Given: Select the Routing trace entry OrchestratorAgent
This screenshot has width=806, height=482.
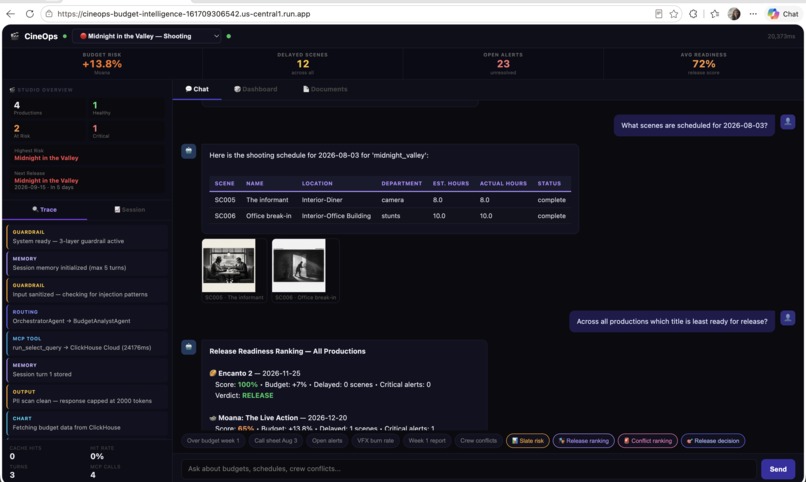Looking at the screenshot, I should [87, 317].
